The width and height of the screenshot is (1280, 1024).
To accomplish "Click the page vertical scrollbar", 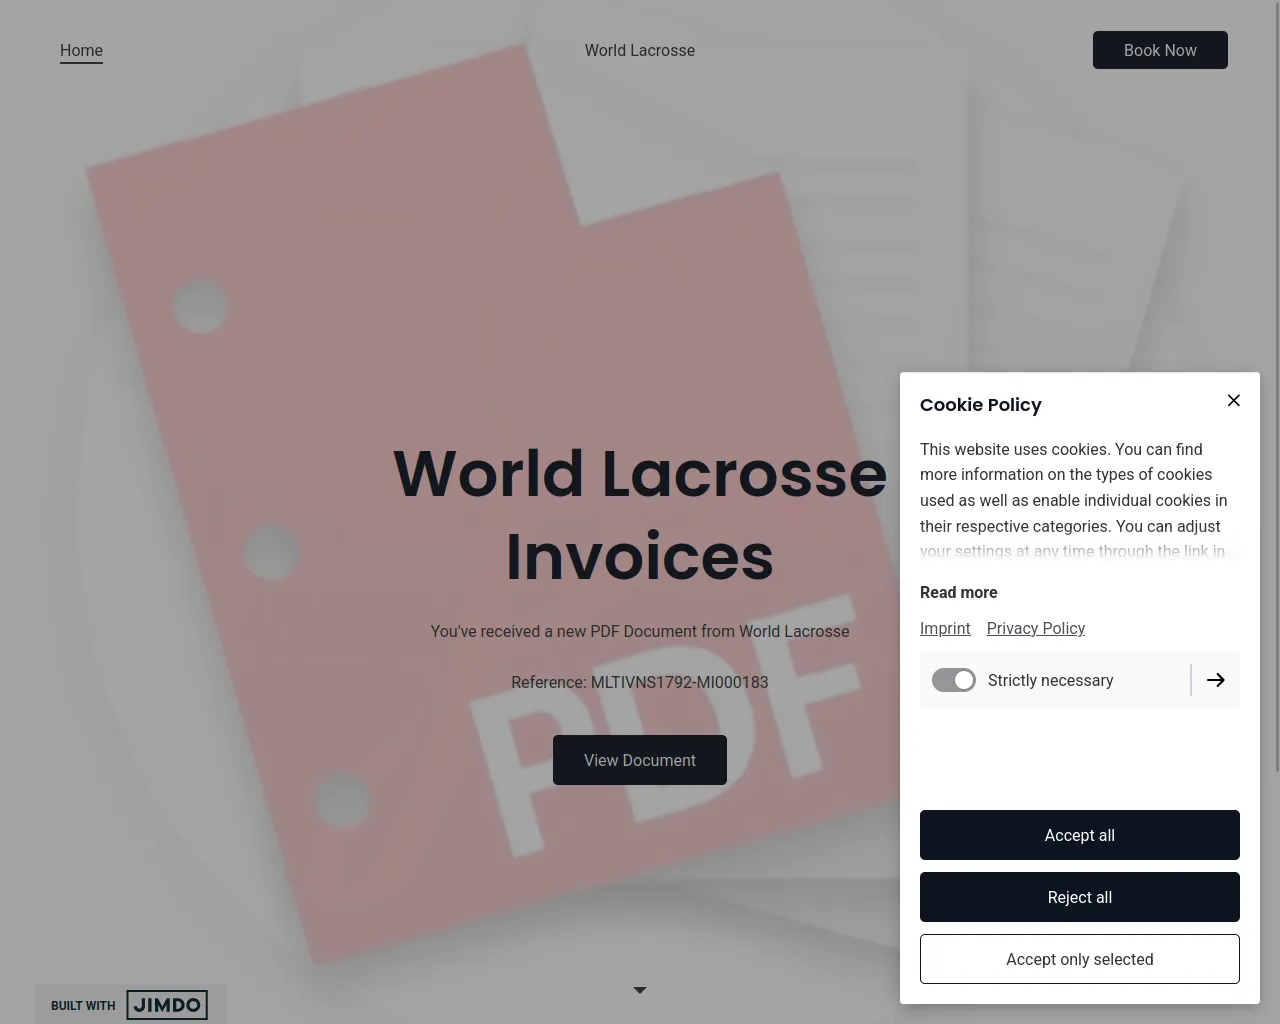I will click(x=1276, y=385).
